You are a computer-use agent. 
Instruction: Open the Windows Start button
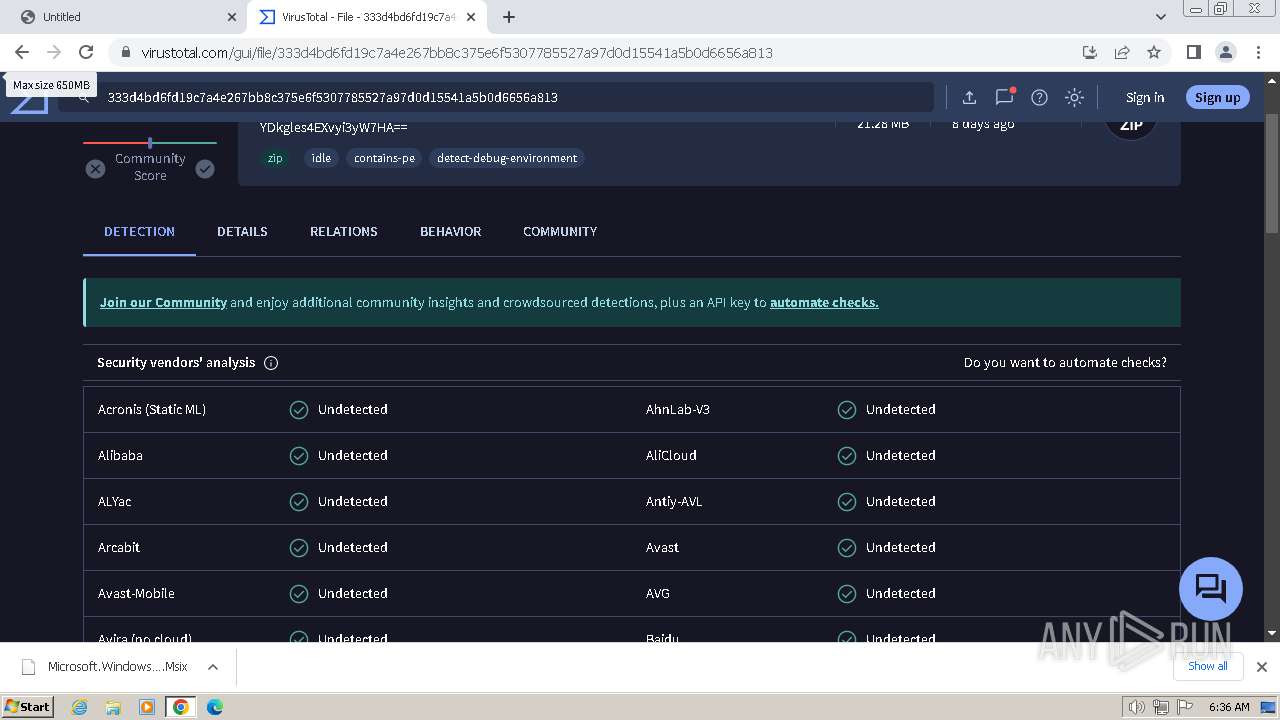coord(28,706)
